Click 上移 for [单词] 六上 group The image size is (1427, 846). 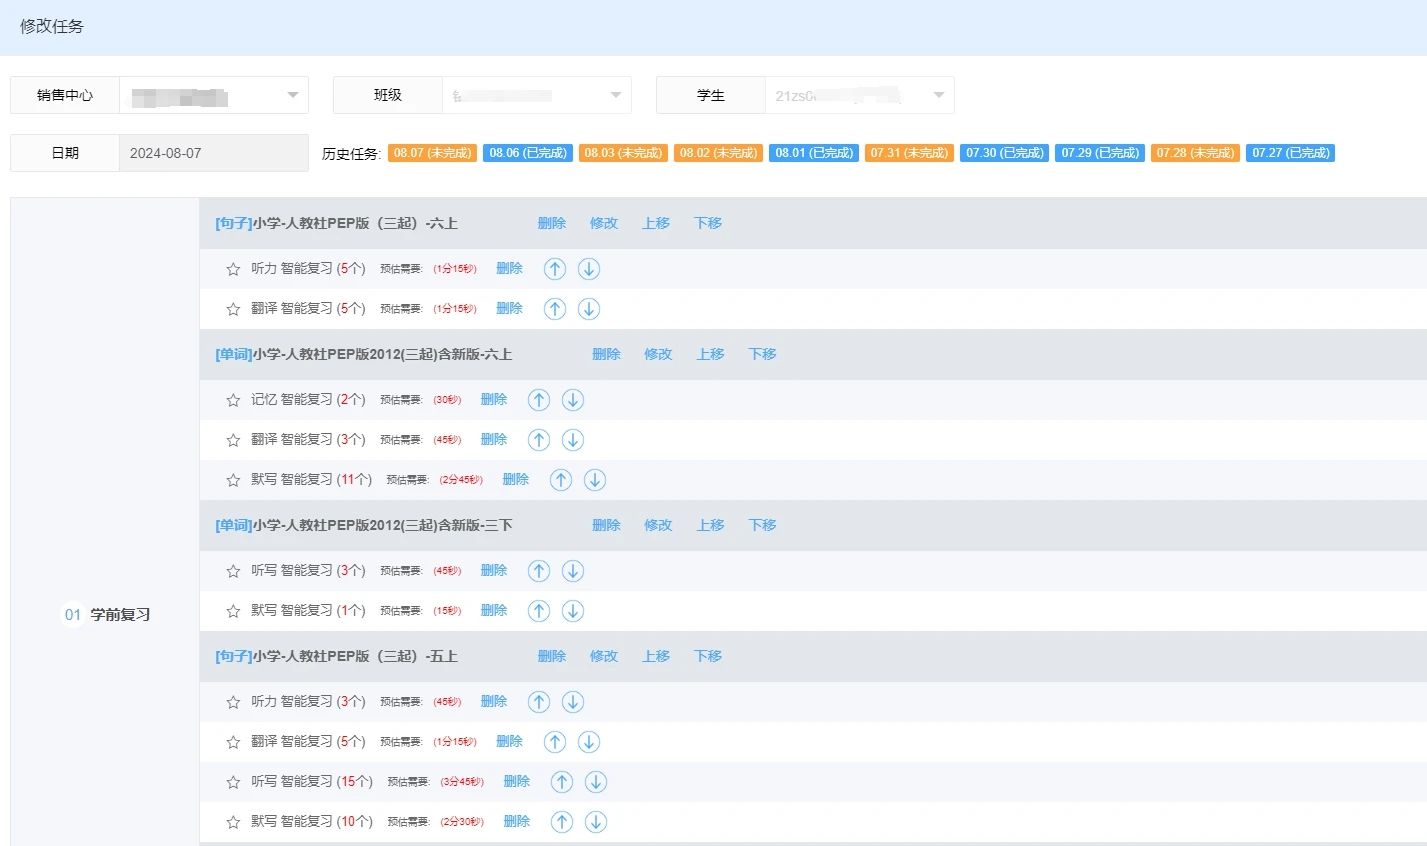point(711,354)
